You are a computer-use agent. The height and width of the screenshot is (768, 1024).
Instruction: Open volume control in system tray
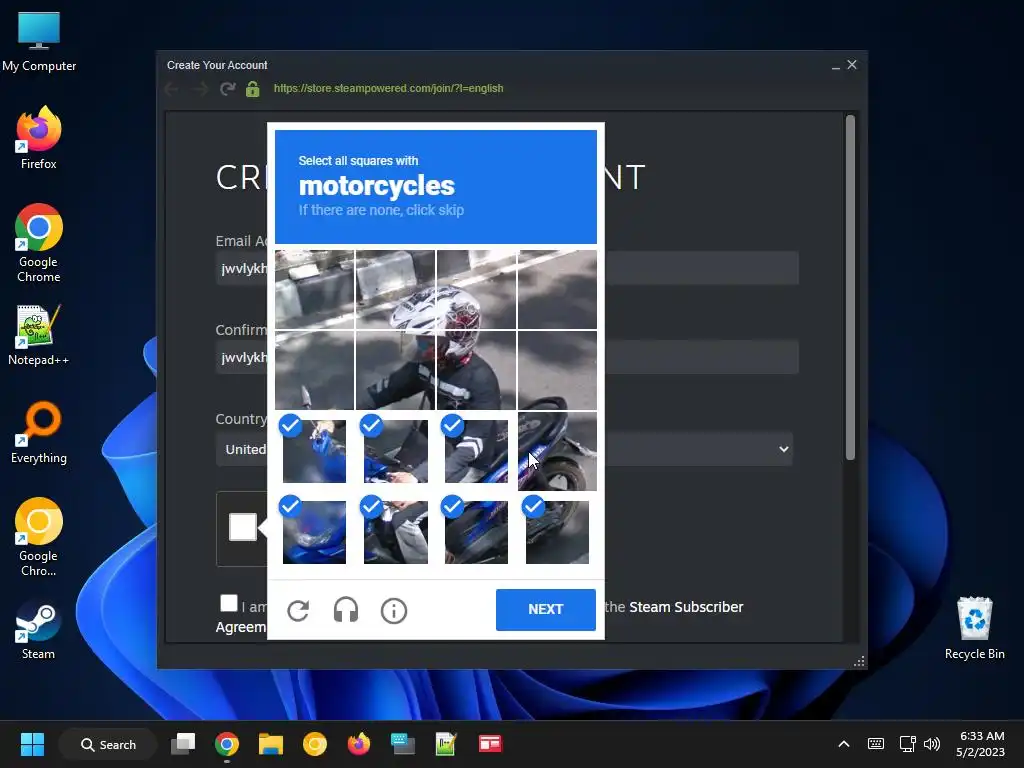(x=932, y=744)
